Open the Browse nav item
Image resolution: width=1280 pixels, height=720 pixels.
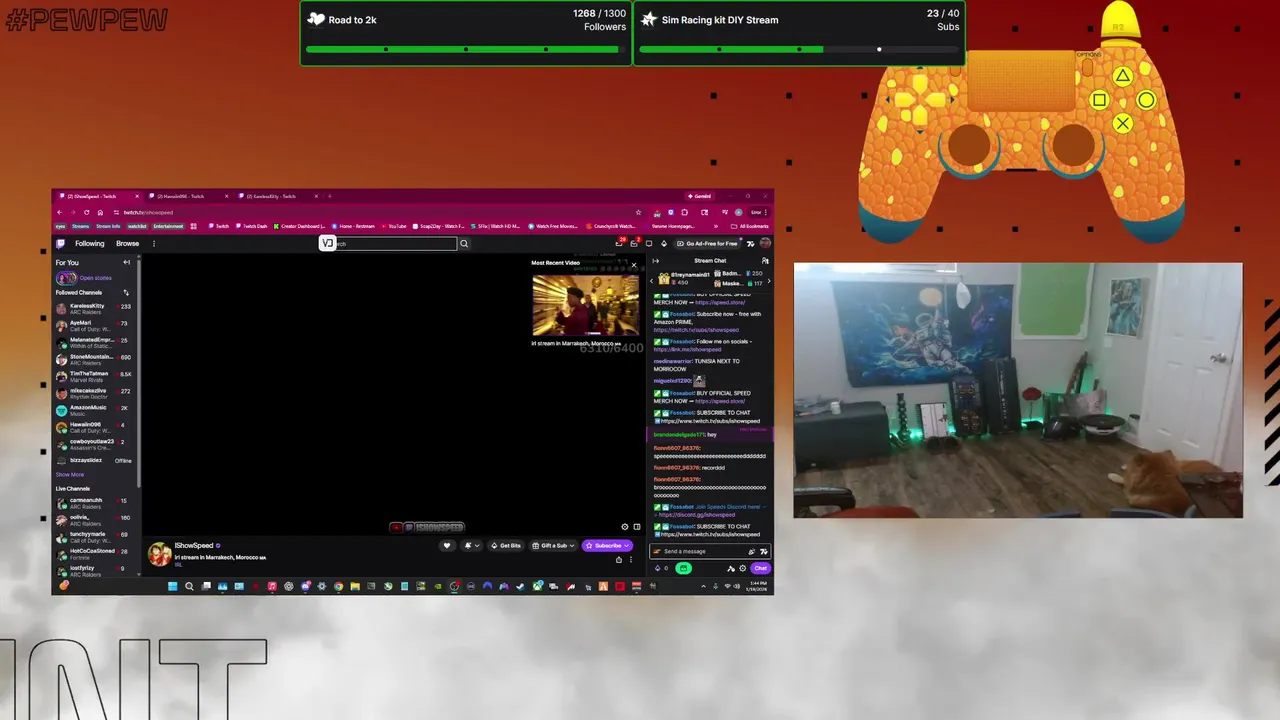(x=128, y=244)
